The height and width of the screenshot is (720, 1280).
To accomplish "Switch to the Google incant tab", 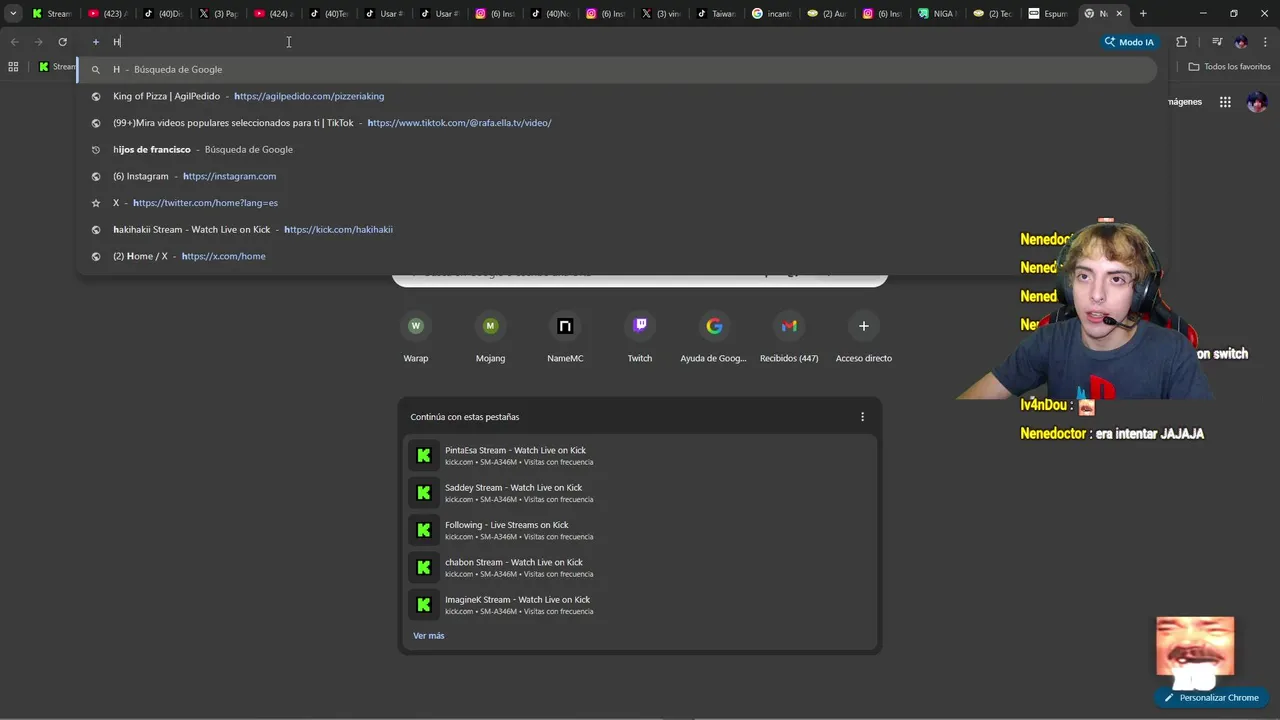I will (771, 14).
